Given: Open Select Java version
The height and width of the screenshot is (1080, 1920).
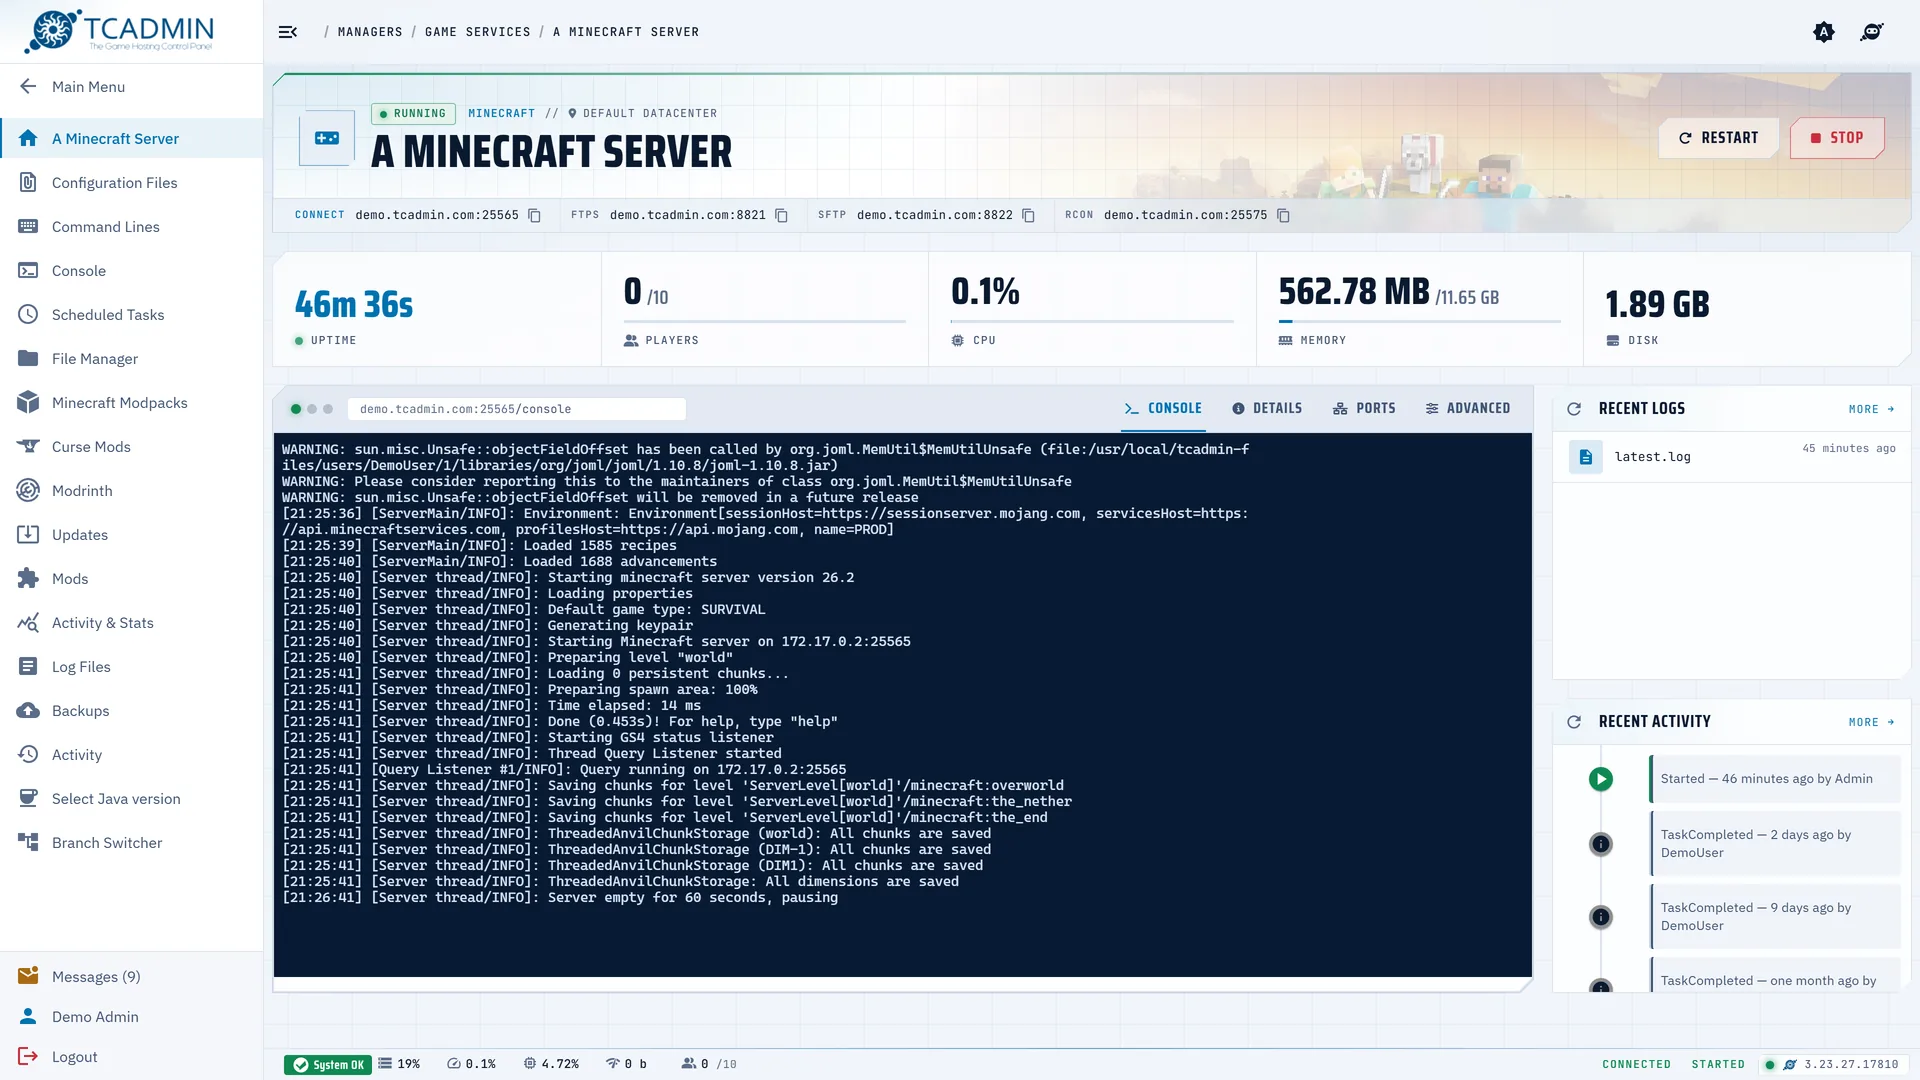Looking at the screenshot, I should coord(132,798).
